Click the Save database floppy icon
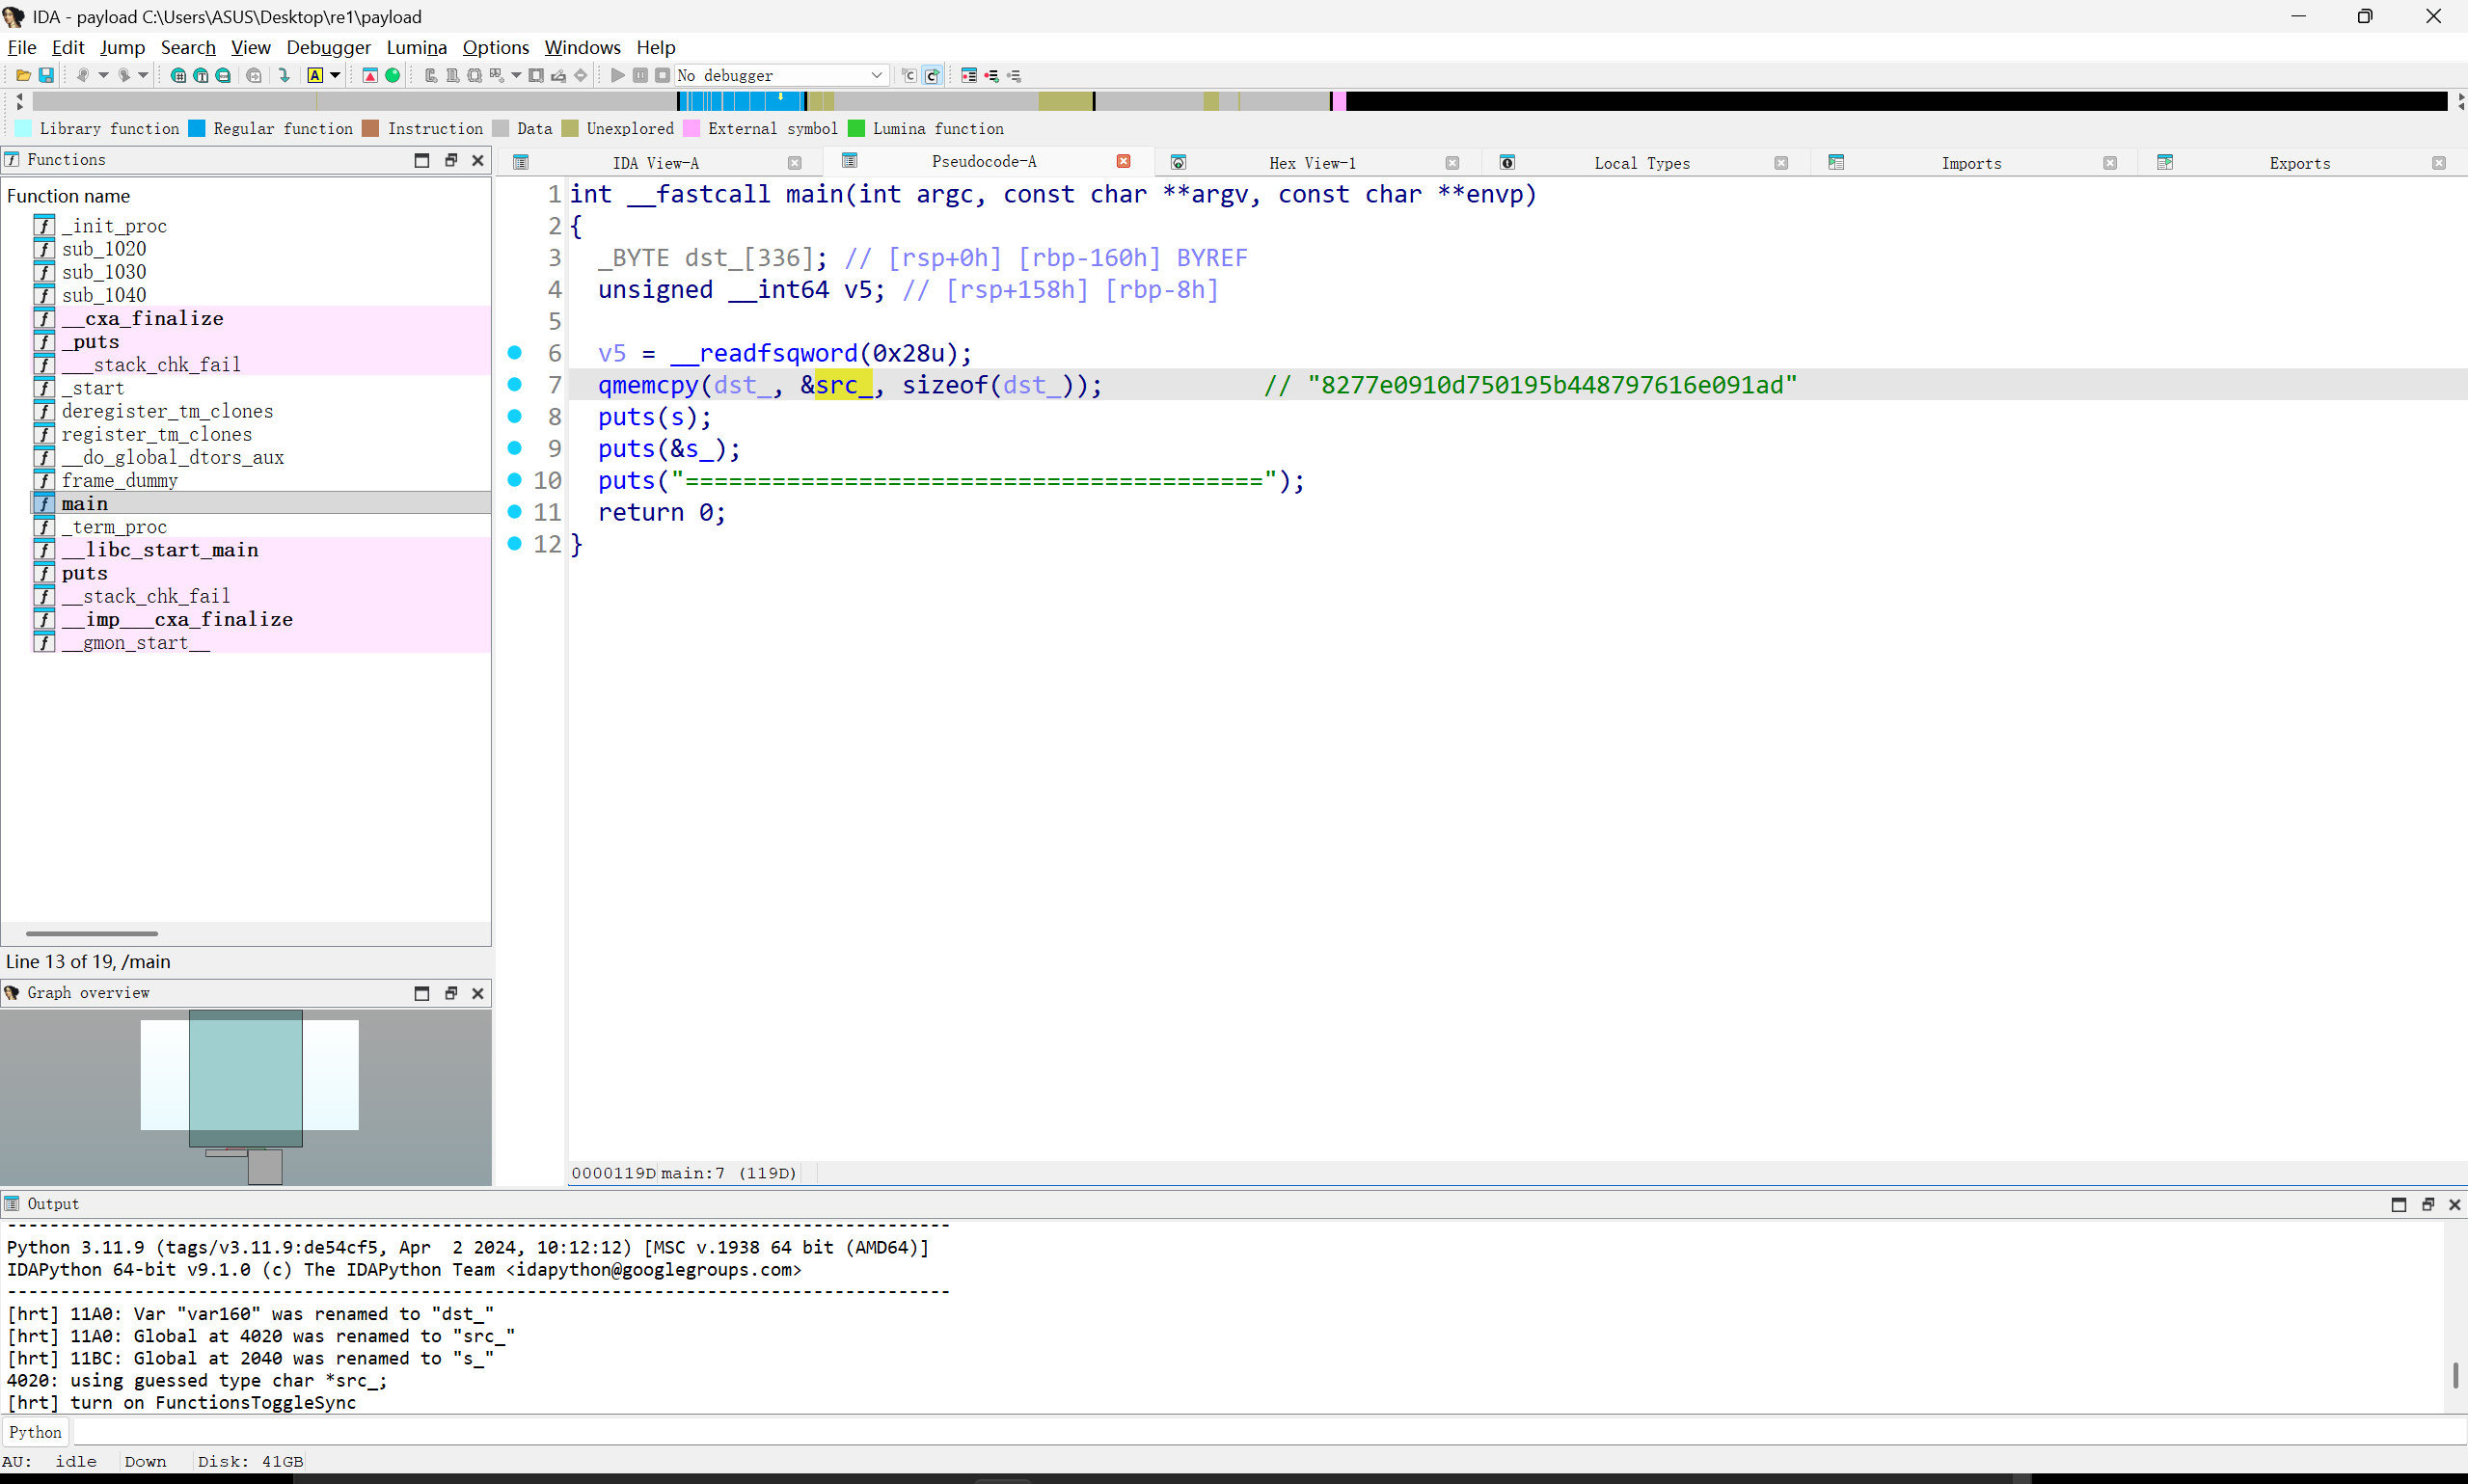This screenshot has height=1484, width=2468. 46,75
